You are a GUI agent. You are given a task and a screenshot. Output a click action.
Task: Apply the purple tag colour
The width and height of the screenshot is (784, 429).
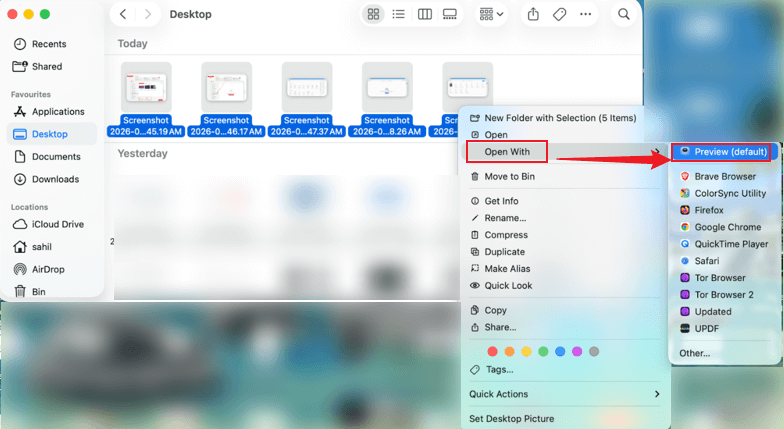point(577,352)
